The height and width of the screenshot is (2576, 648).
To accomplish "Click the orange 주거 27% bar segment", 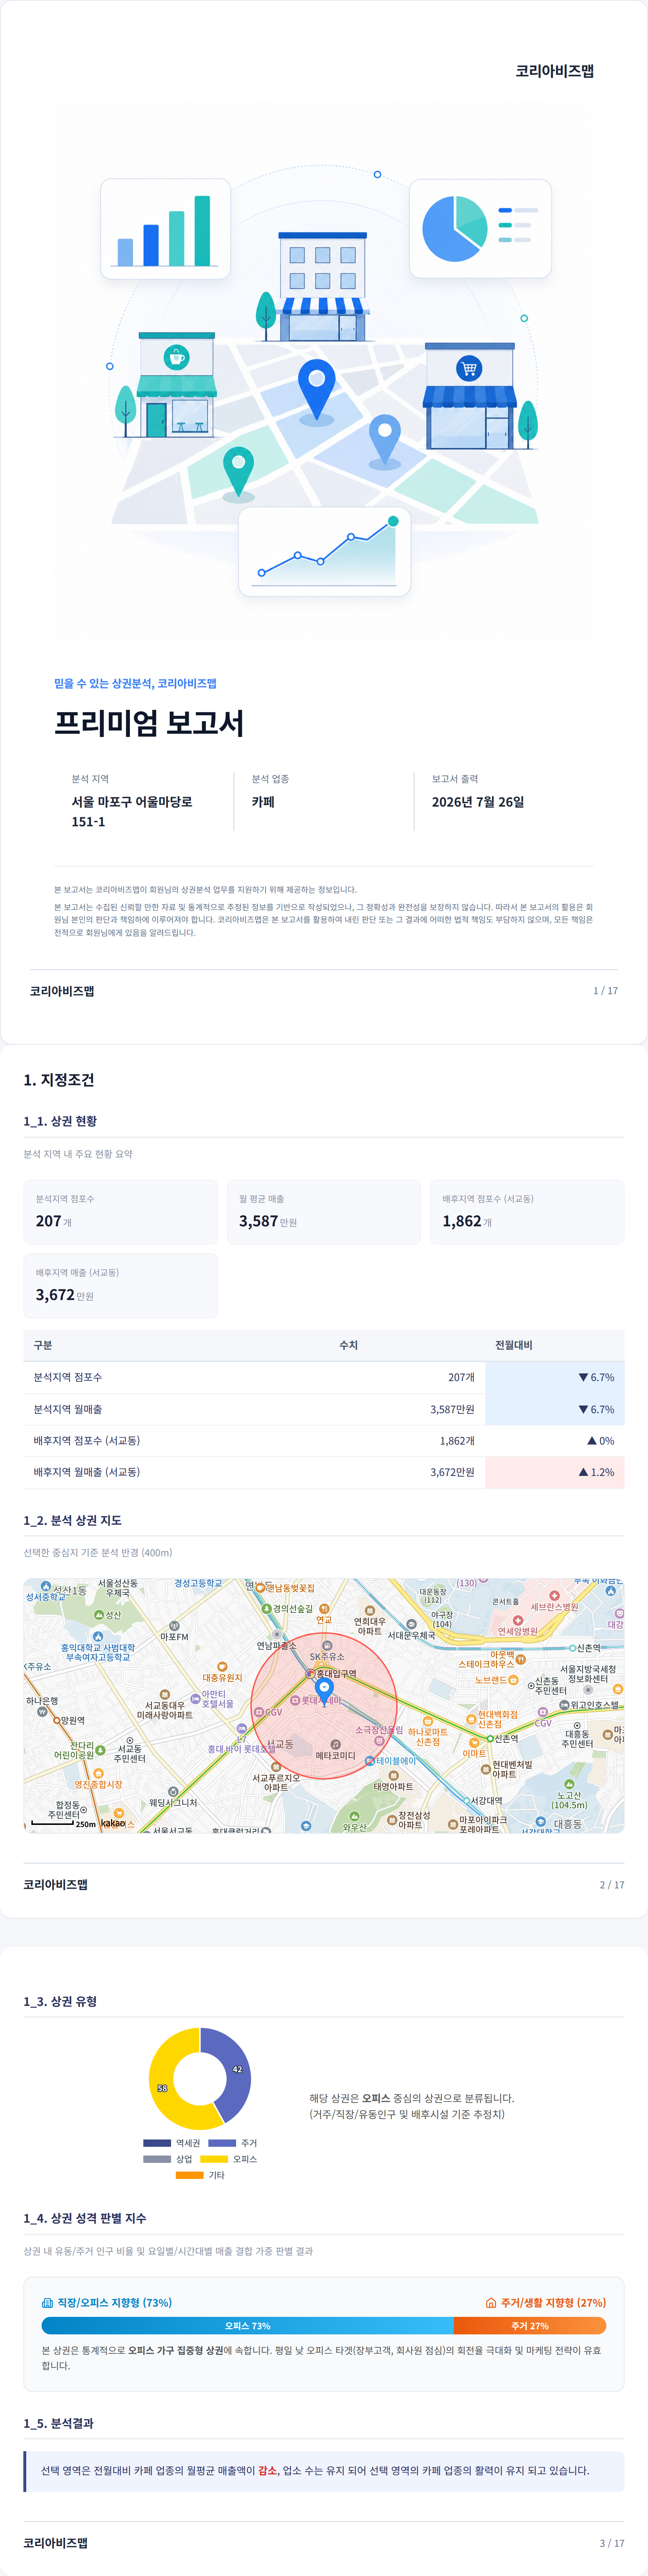I will 530,2326.
